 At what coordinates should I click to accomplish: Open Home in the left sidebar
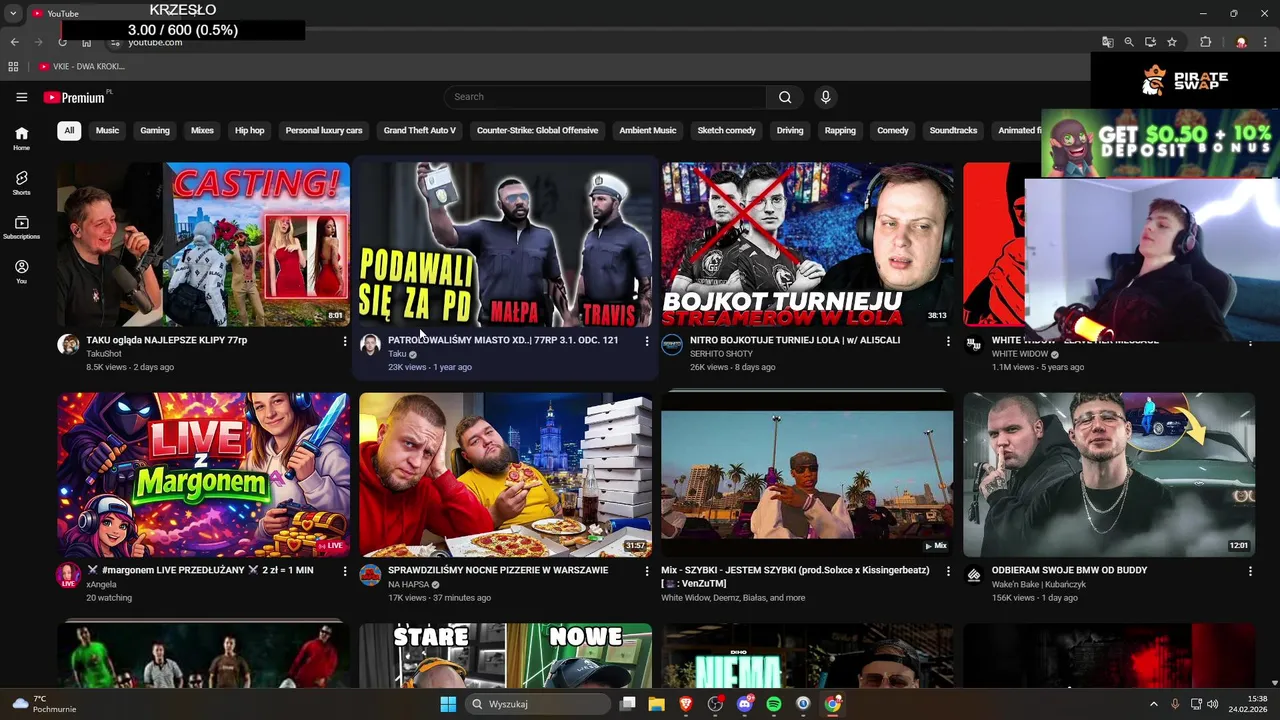tap(21, 138)
